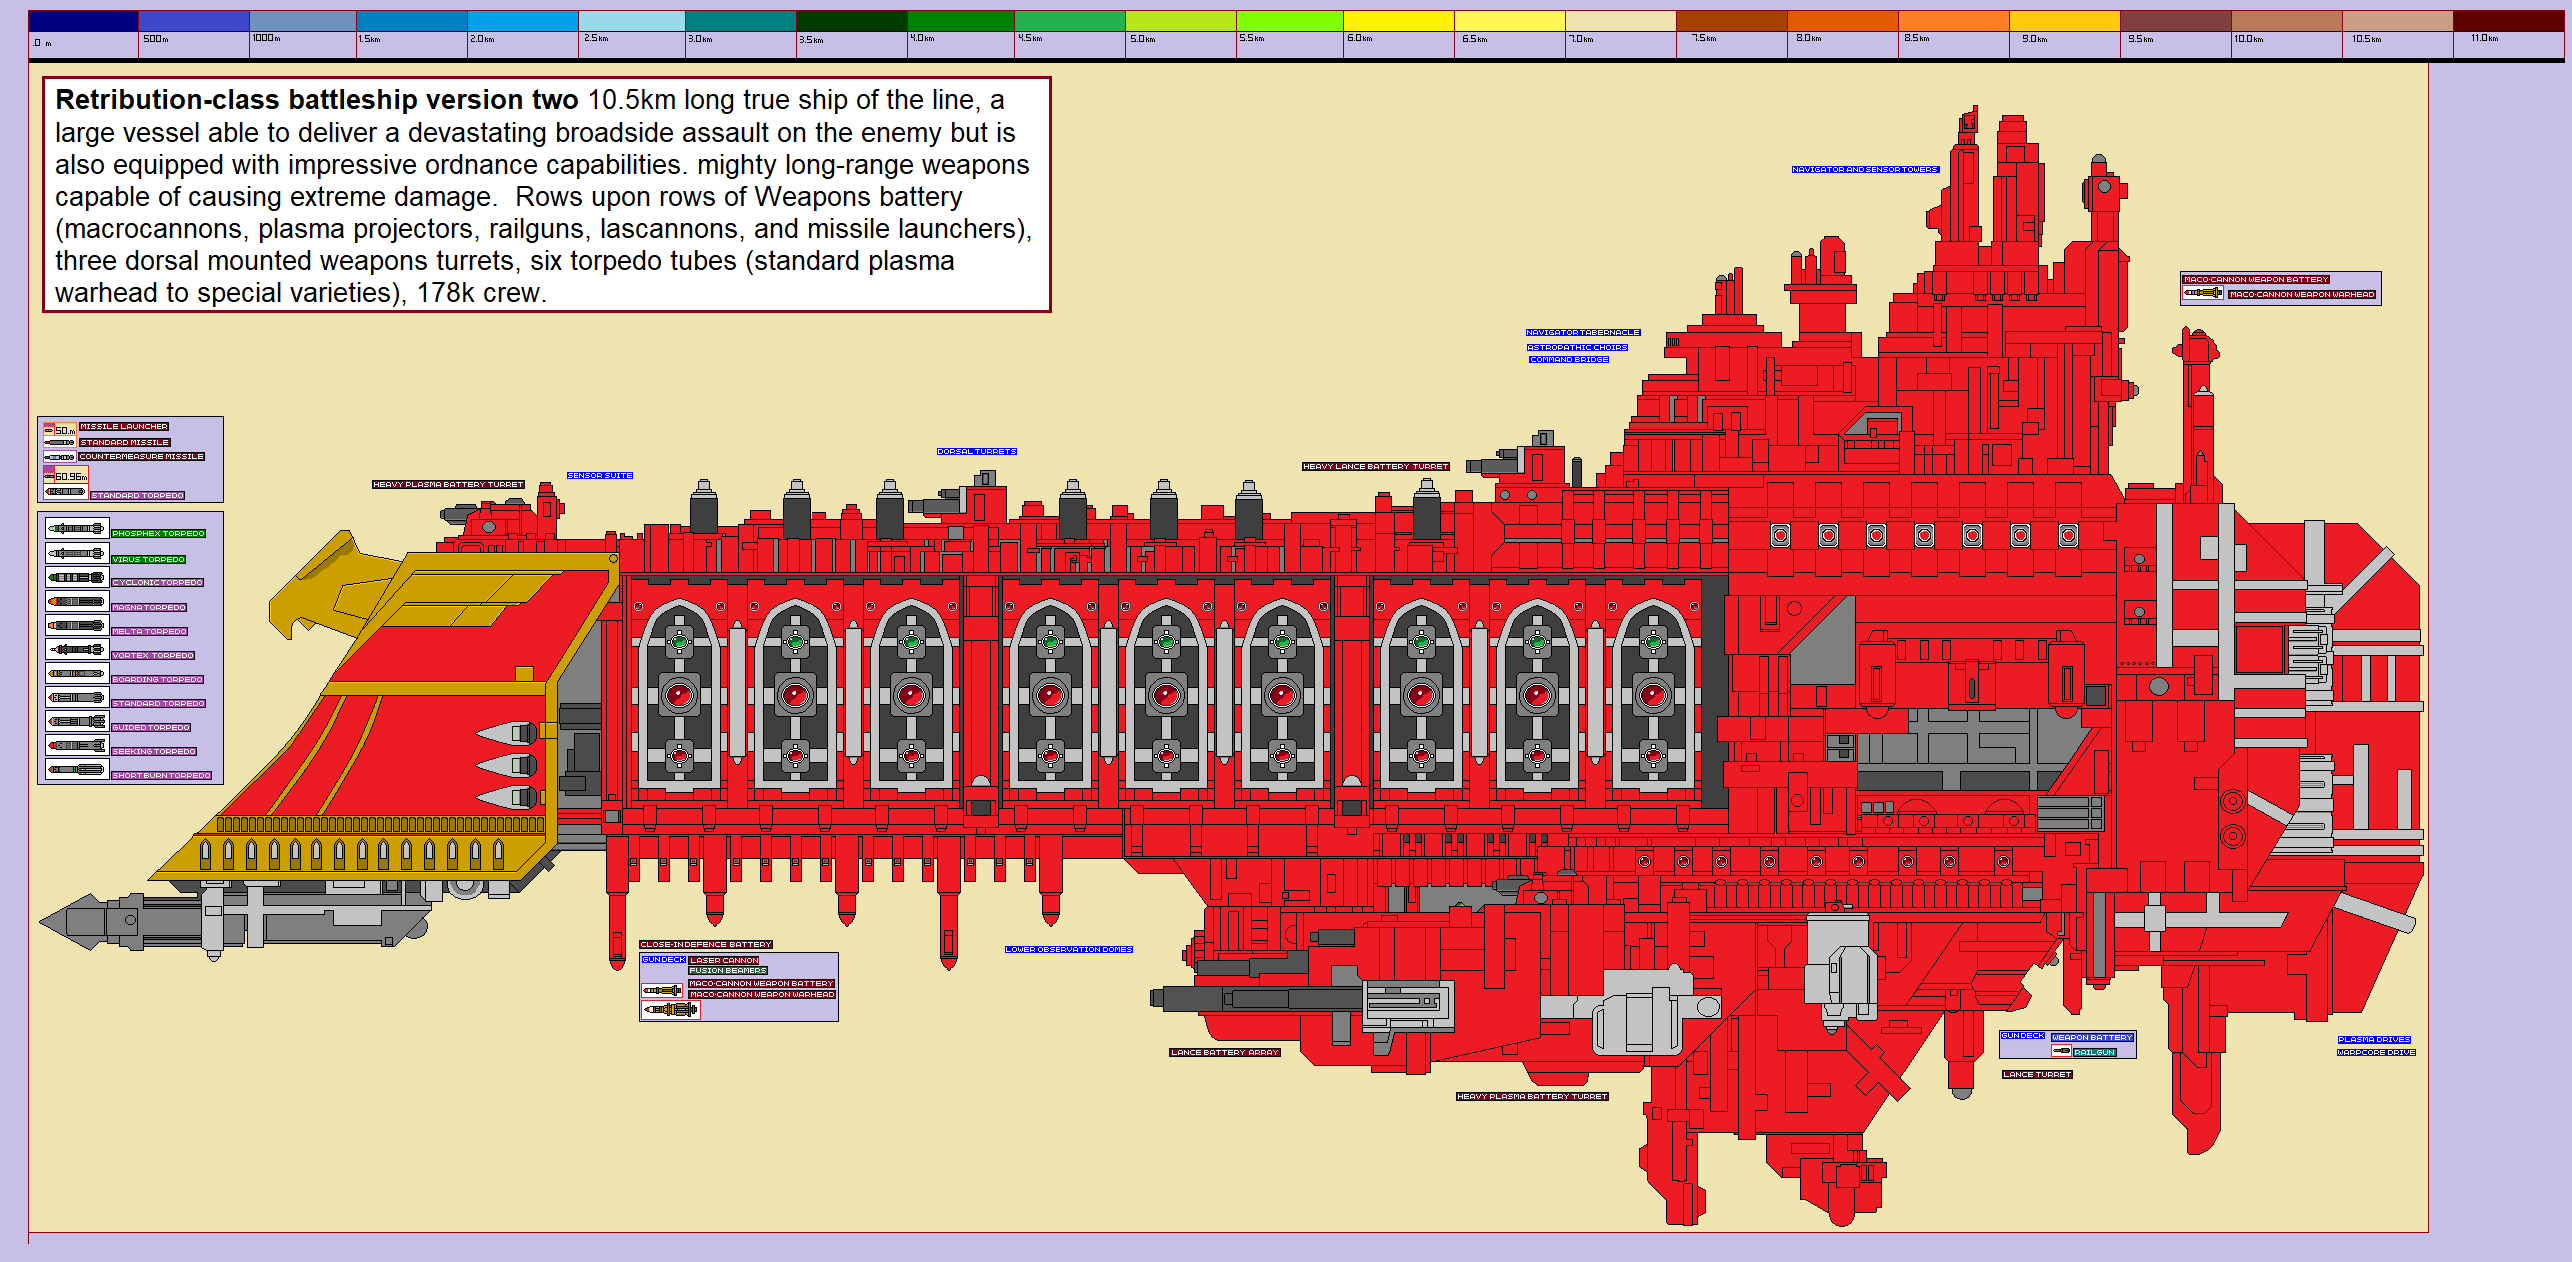Click the Melta Torpedo icon
The width and height of the screenshot is (2572, 1262).
76,625
